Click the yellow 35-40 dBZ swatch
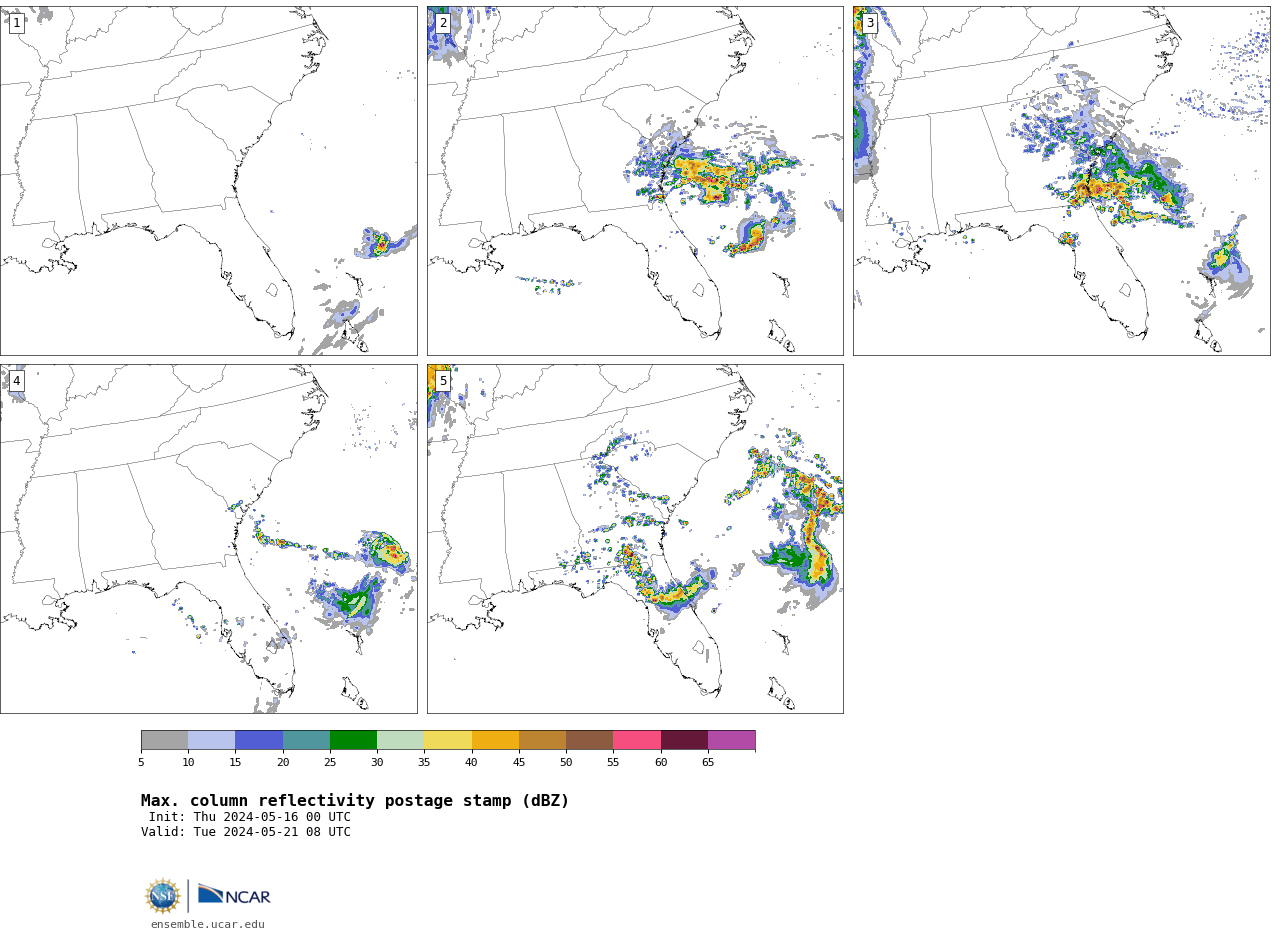The image size is (1280, 936). (x=448, y=740)
